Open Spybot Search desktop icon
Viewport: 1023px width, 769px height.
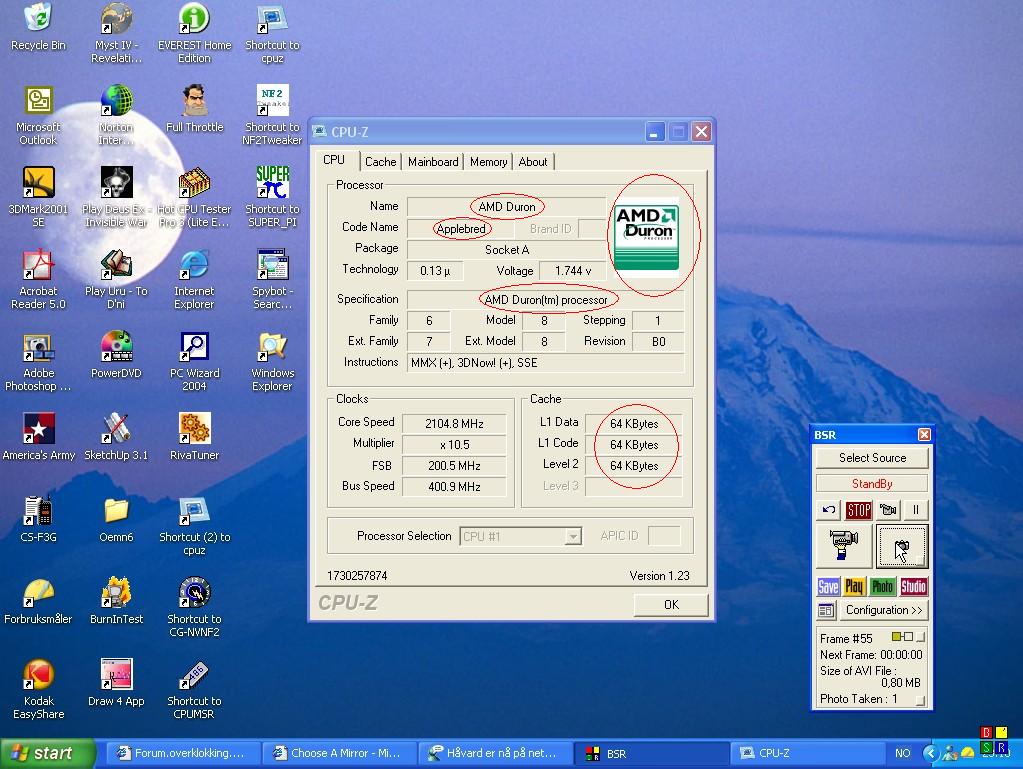tap(272, 279)
